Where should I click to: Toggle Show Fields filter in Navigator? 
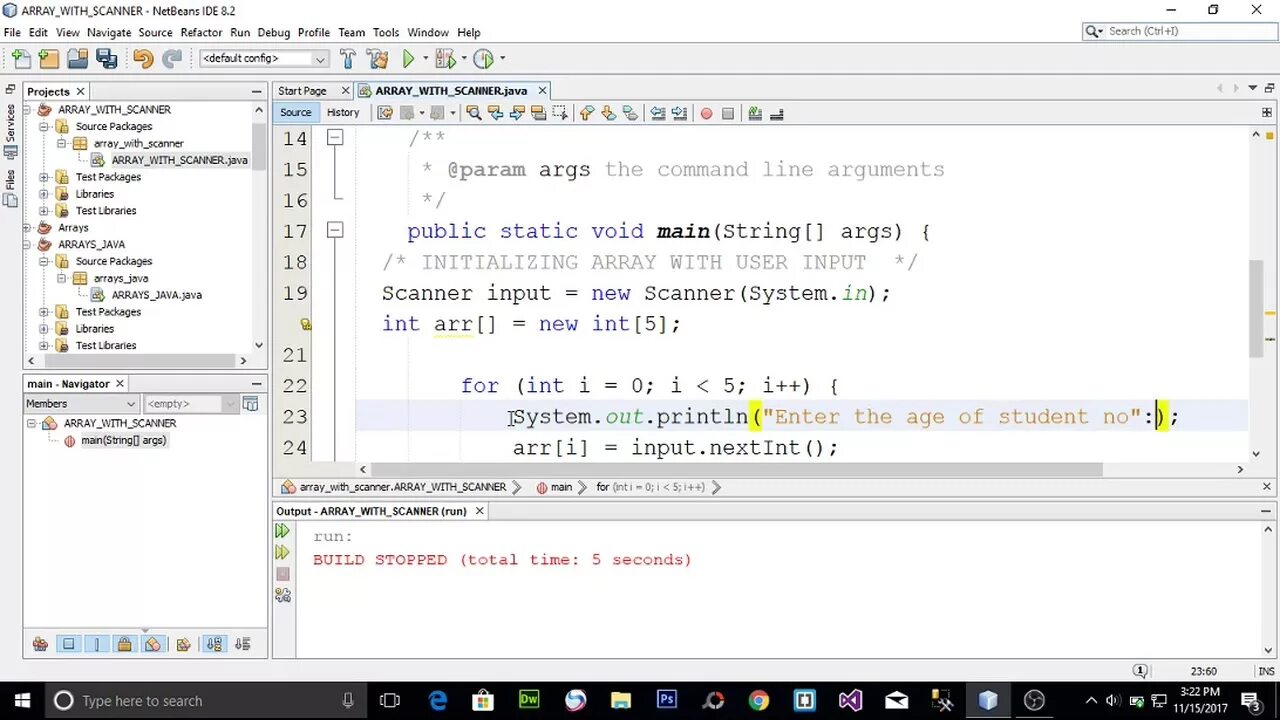pos(68,644)
